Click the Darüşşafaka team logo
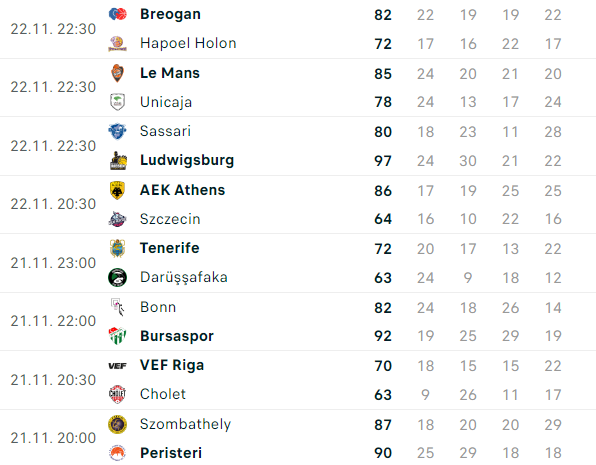This screenshot has height=465, width=596. coord(117,277)
